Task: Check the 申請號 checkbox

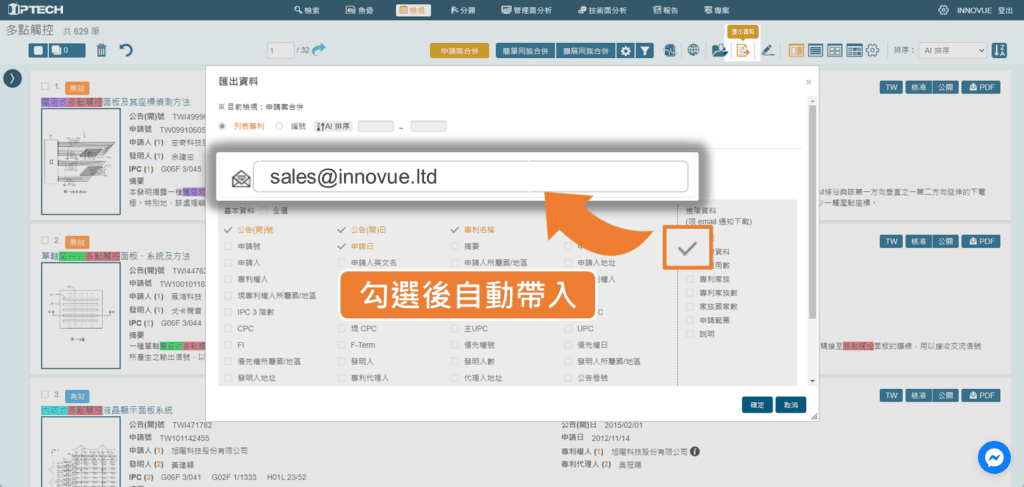Action: point(230,246)
